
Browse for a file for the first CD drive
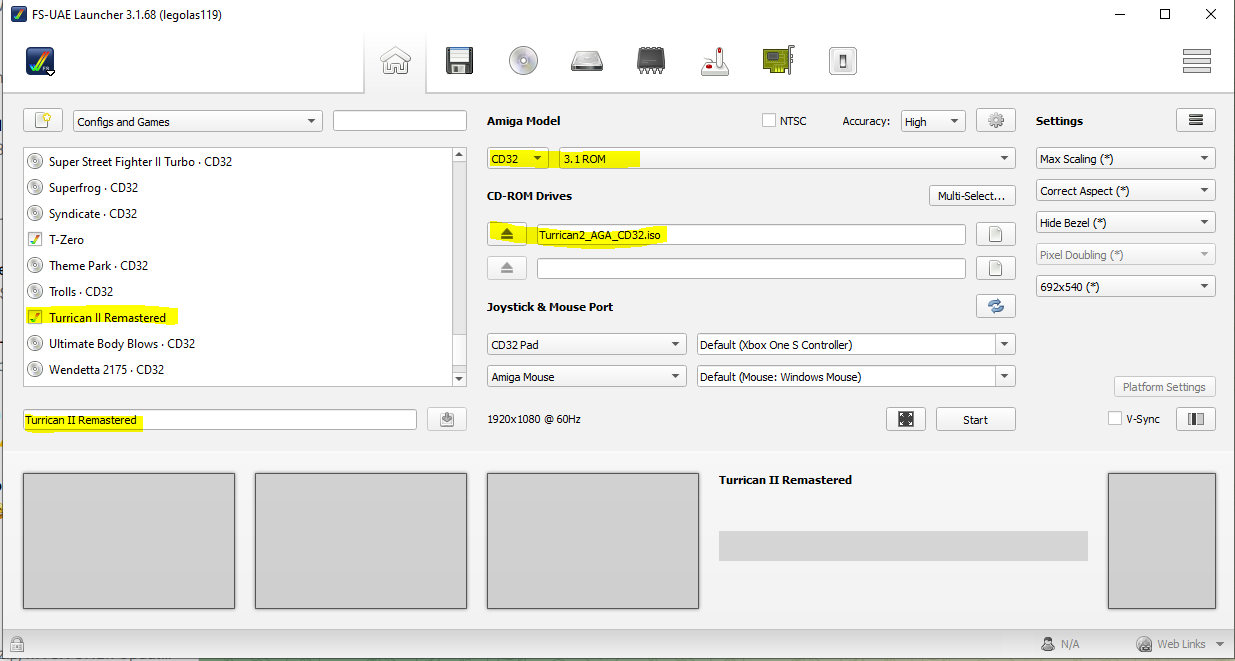tap(996, 234)
